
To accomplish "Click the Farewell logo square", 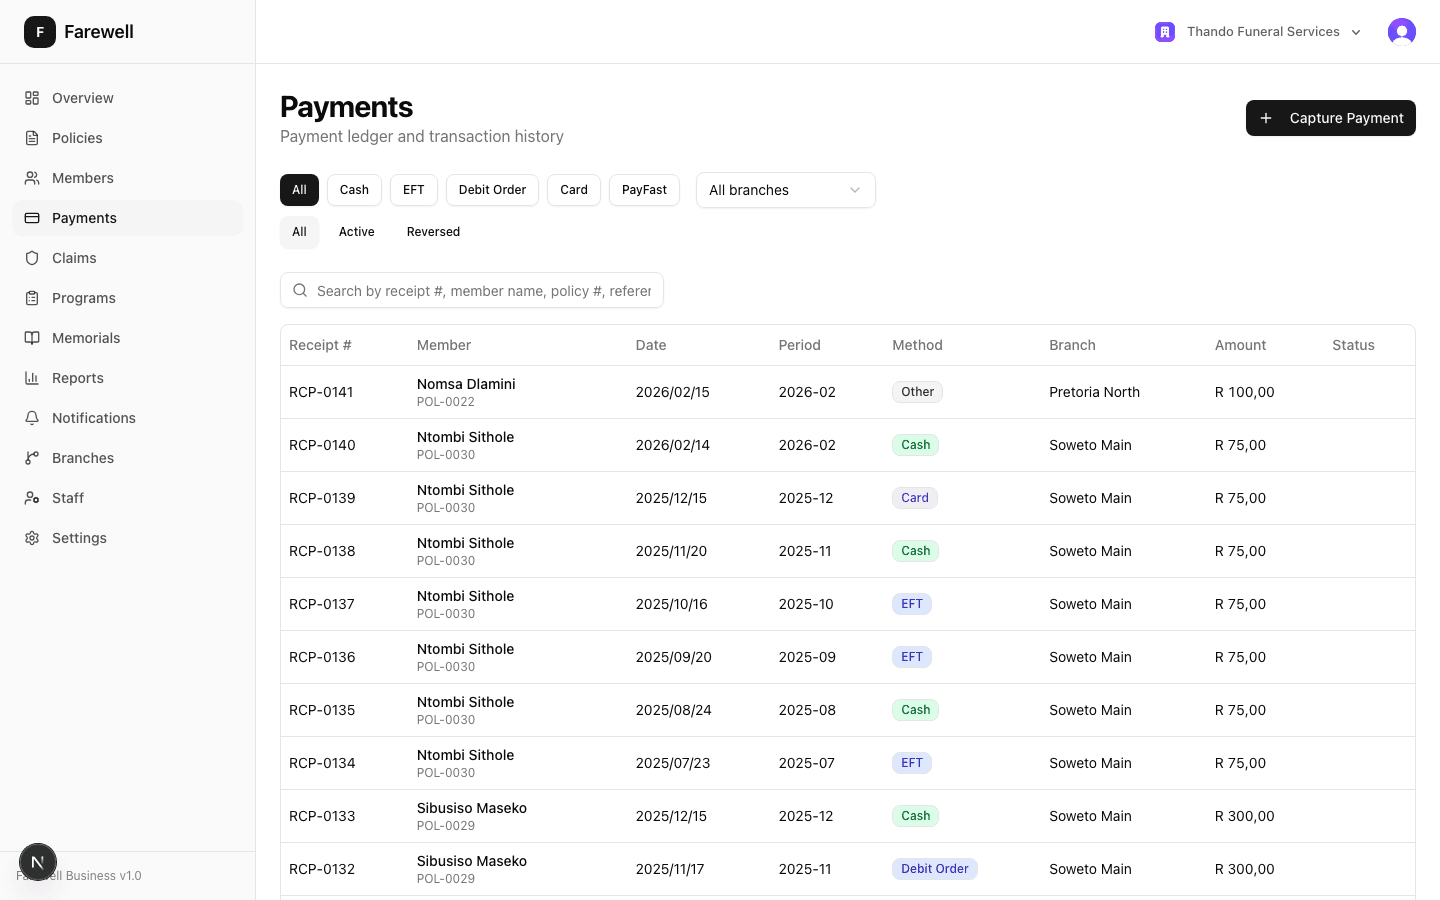I will point(40,31).
